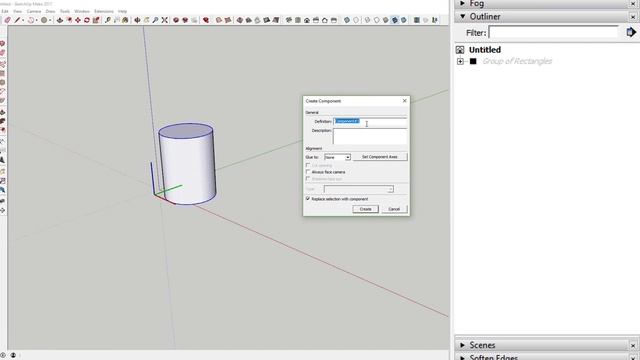
Task: Select the Pan tool
Action: point(146,20)
